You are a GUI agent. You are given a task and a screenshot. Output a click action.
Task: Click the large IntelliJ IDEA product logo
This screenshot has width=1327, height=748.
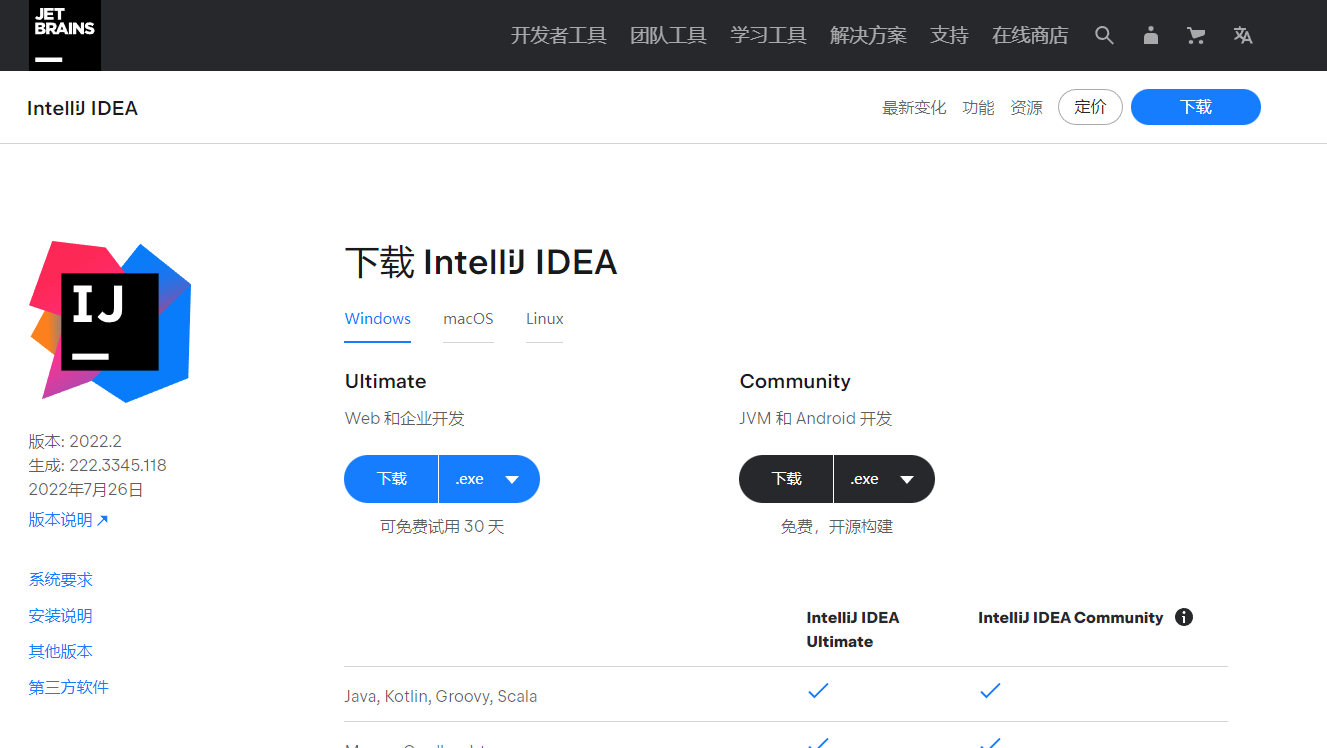[x=110, y=321]
